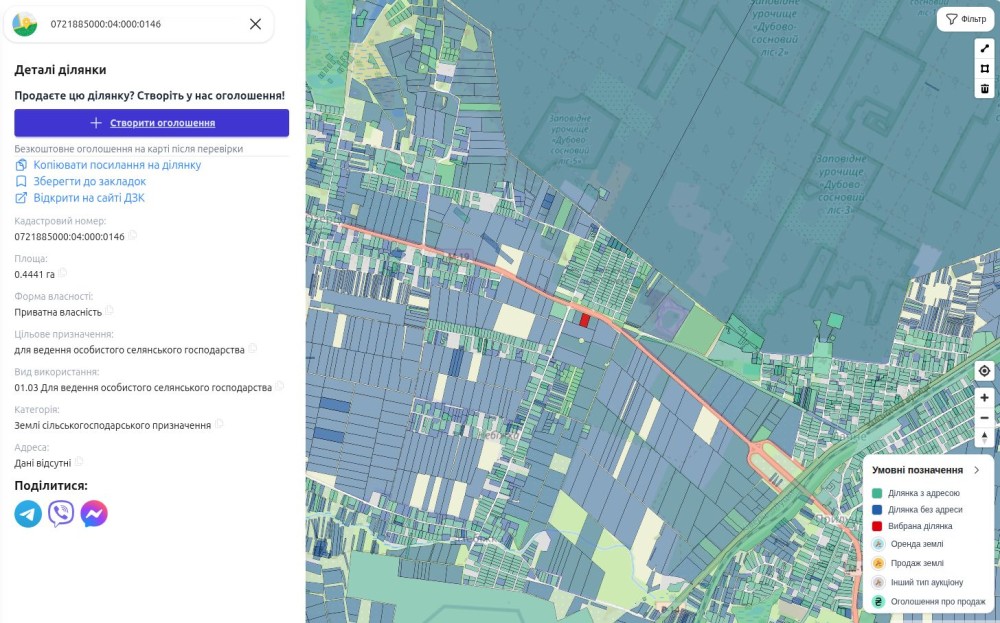Click Зберегти до закладок link
This screenshot has height=623, width=1000.
89,182
